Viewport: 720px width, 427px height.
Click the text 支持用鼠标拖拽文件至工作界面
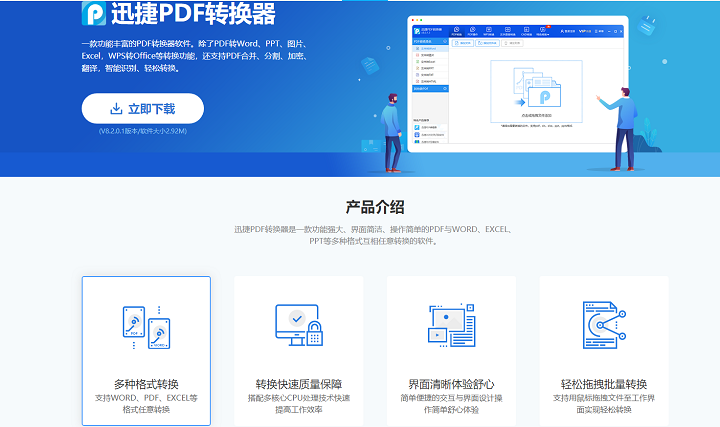604,404
